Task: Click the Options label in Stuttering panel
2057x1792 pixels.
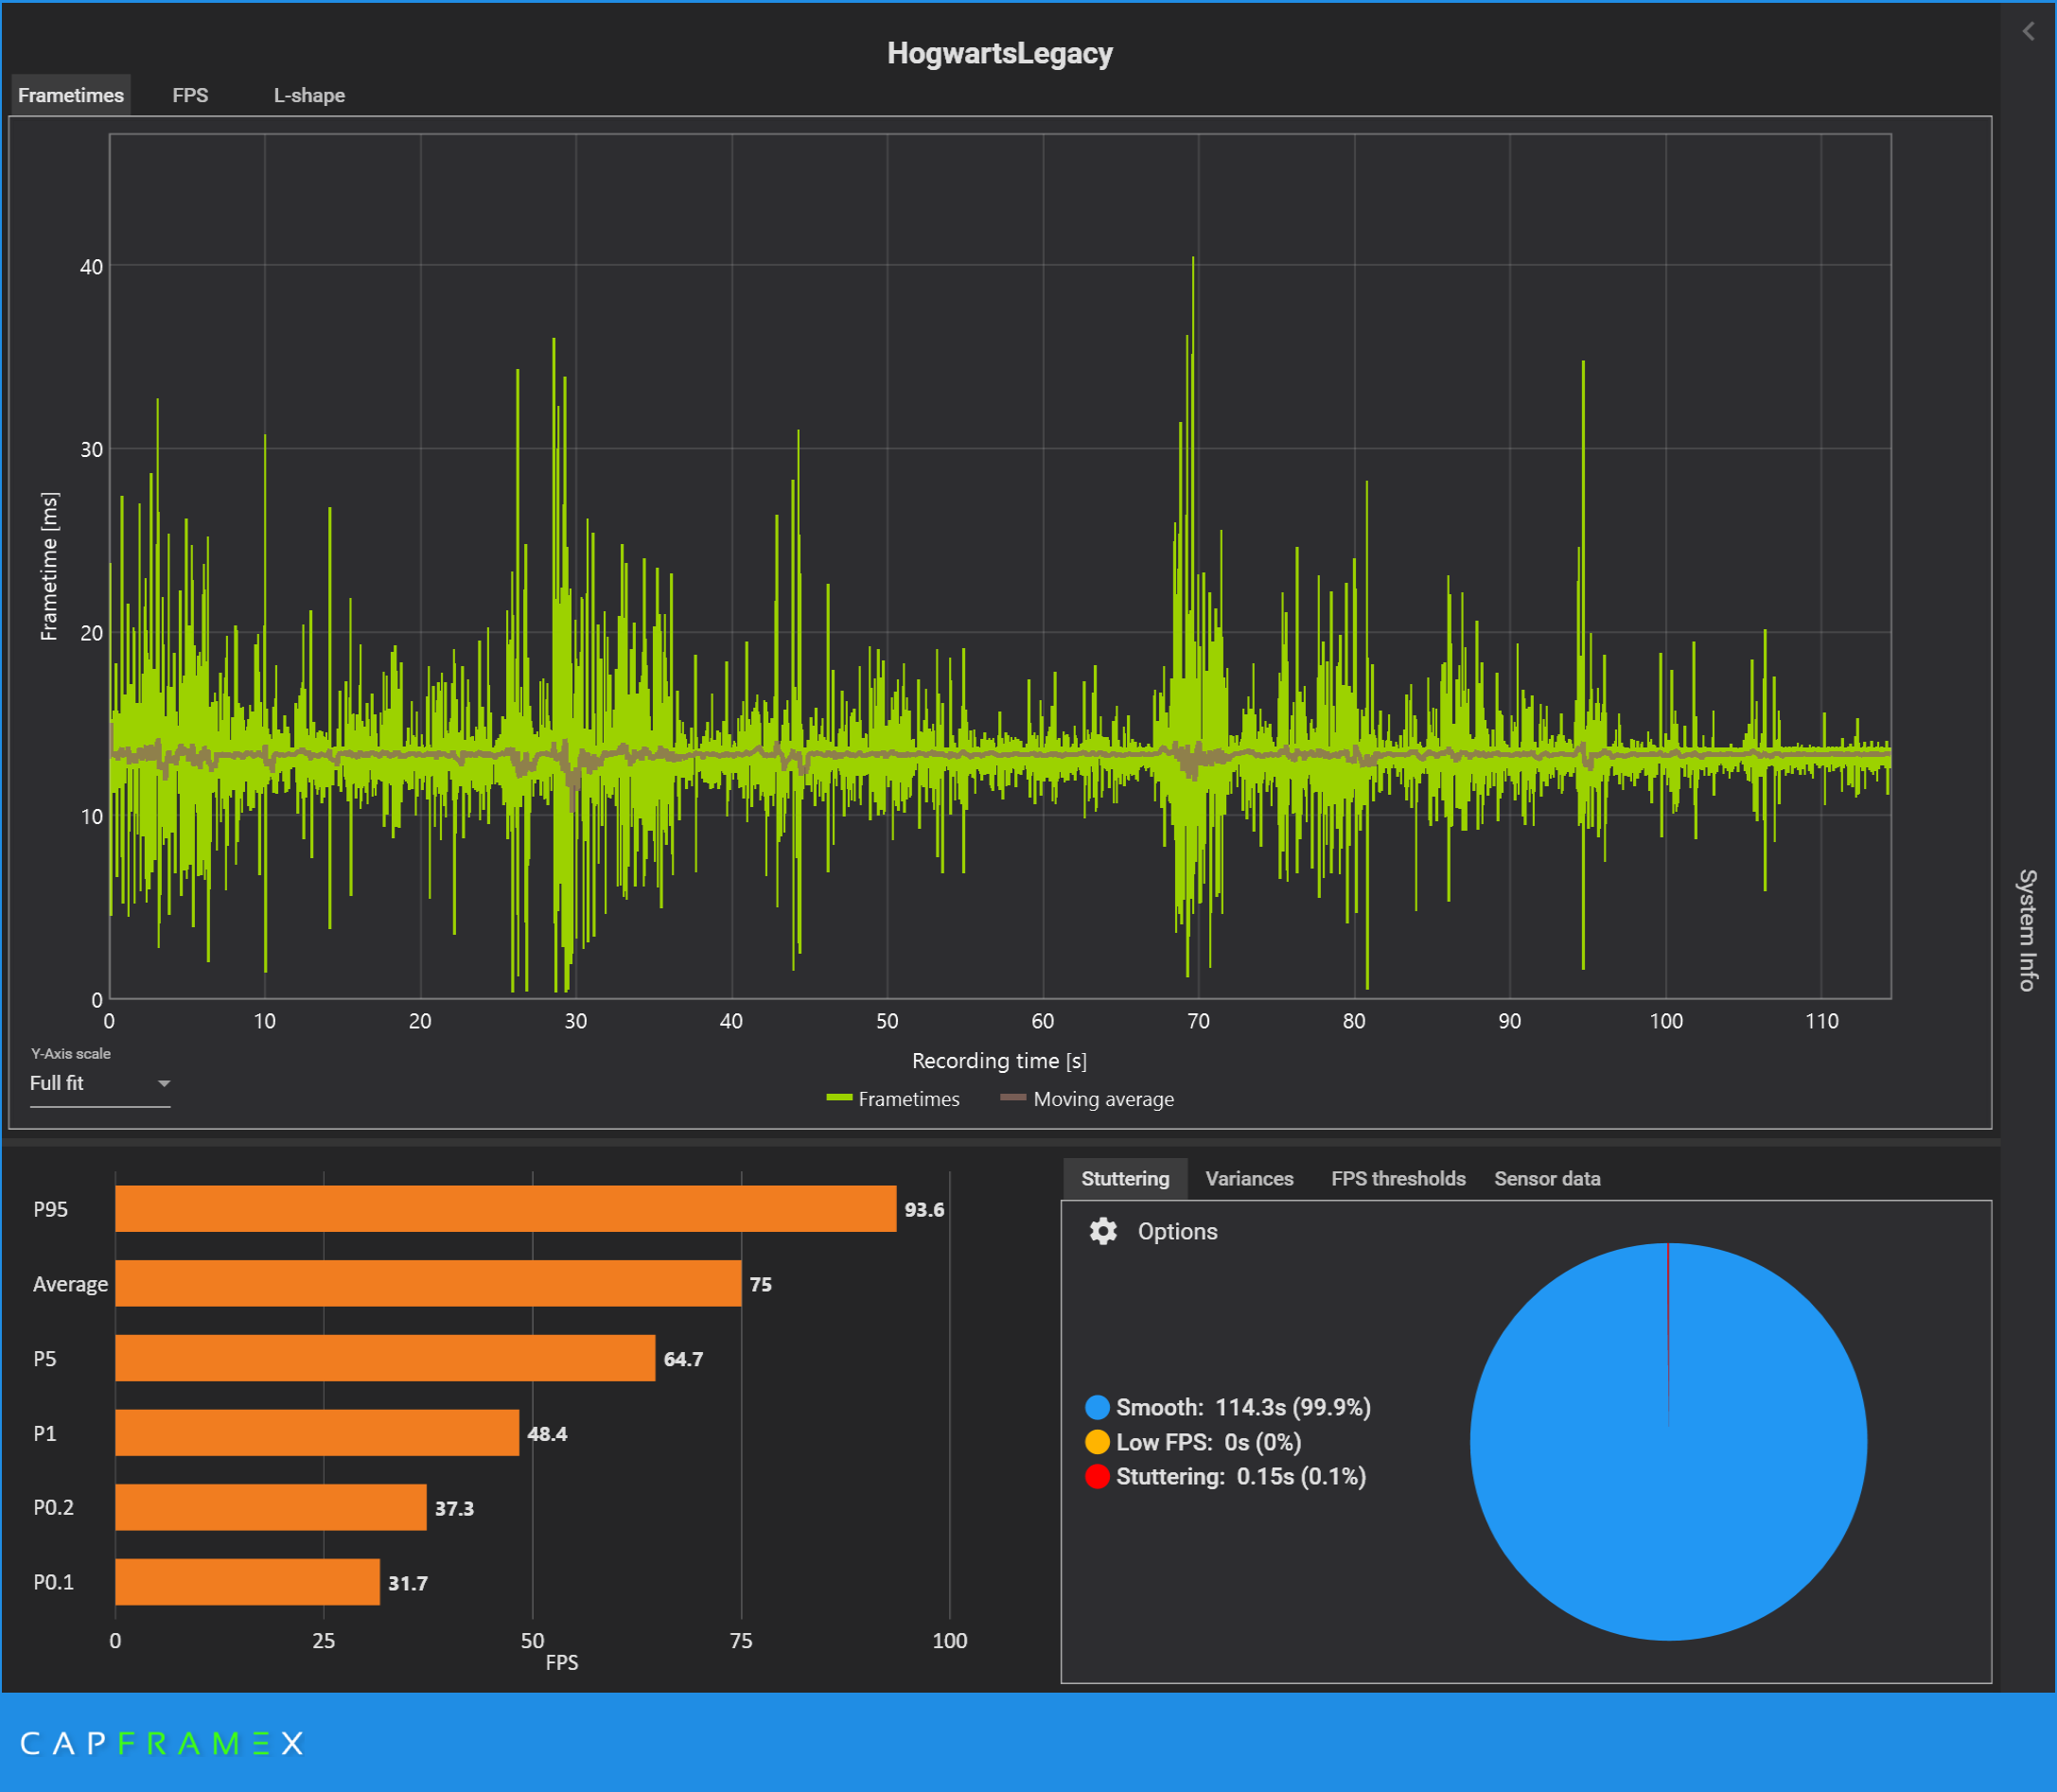Action: tap(1177, 1231)
